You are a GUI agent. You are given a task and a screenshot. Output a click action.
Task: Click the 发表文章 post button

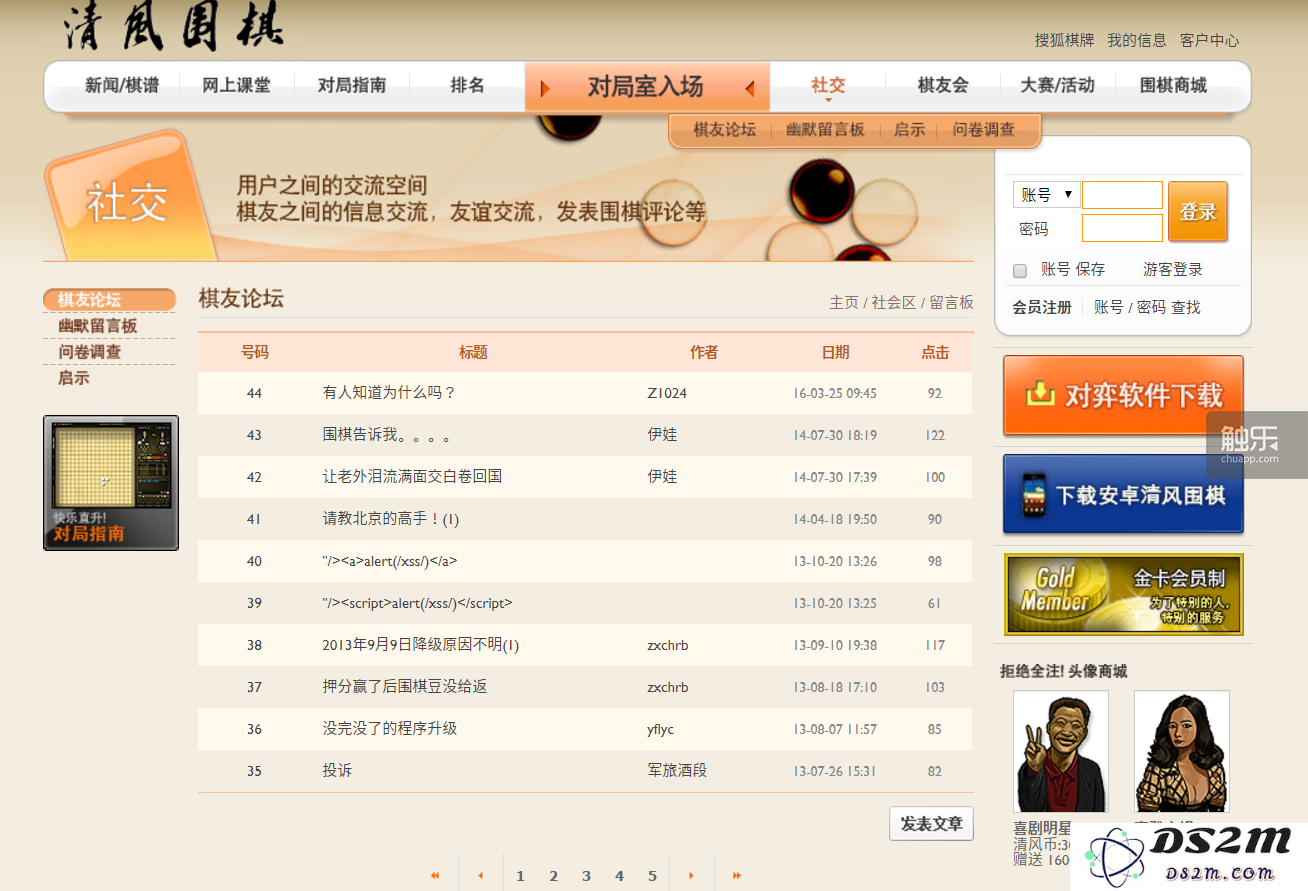click(x=931, y=824)
